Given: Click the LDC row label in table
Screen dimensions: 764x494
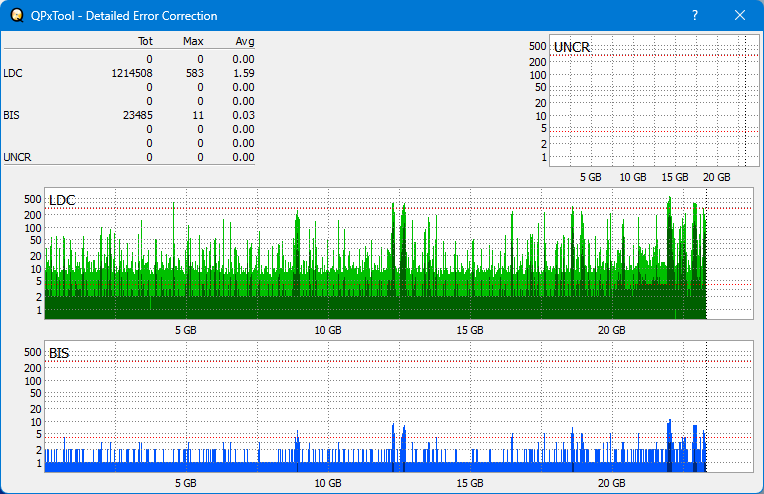Looking at the screenshot, I should pyautogui.click(x=13, y=73).
